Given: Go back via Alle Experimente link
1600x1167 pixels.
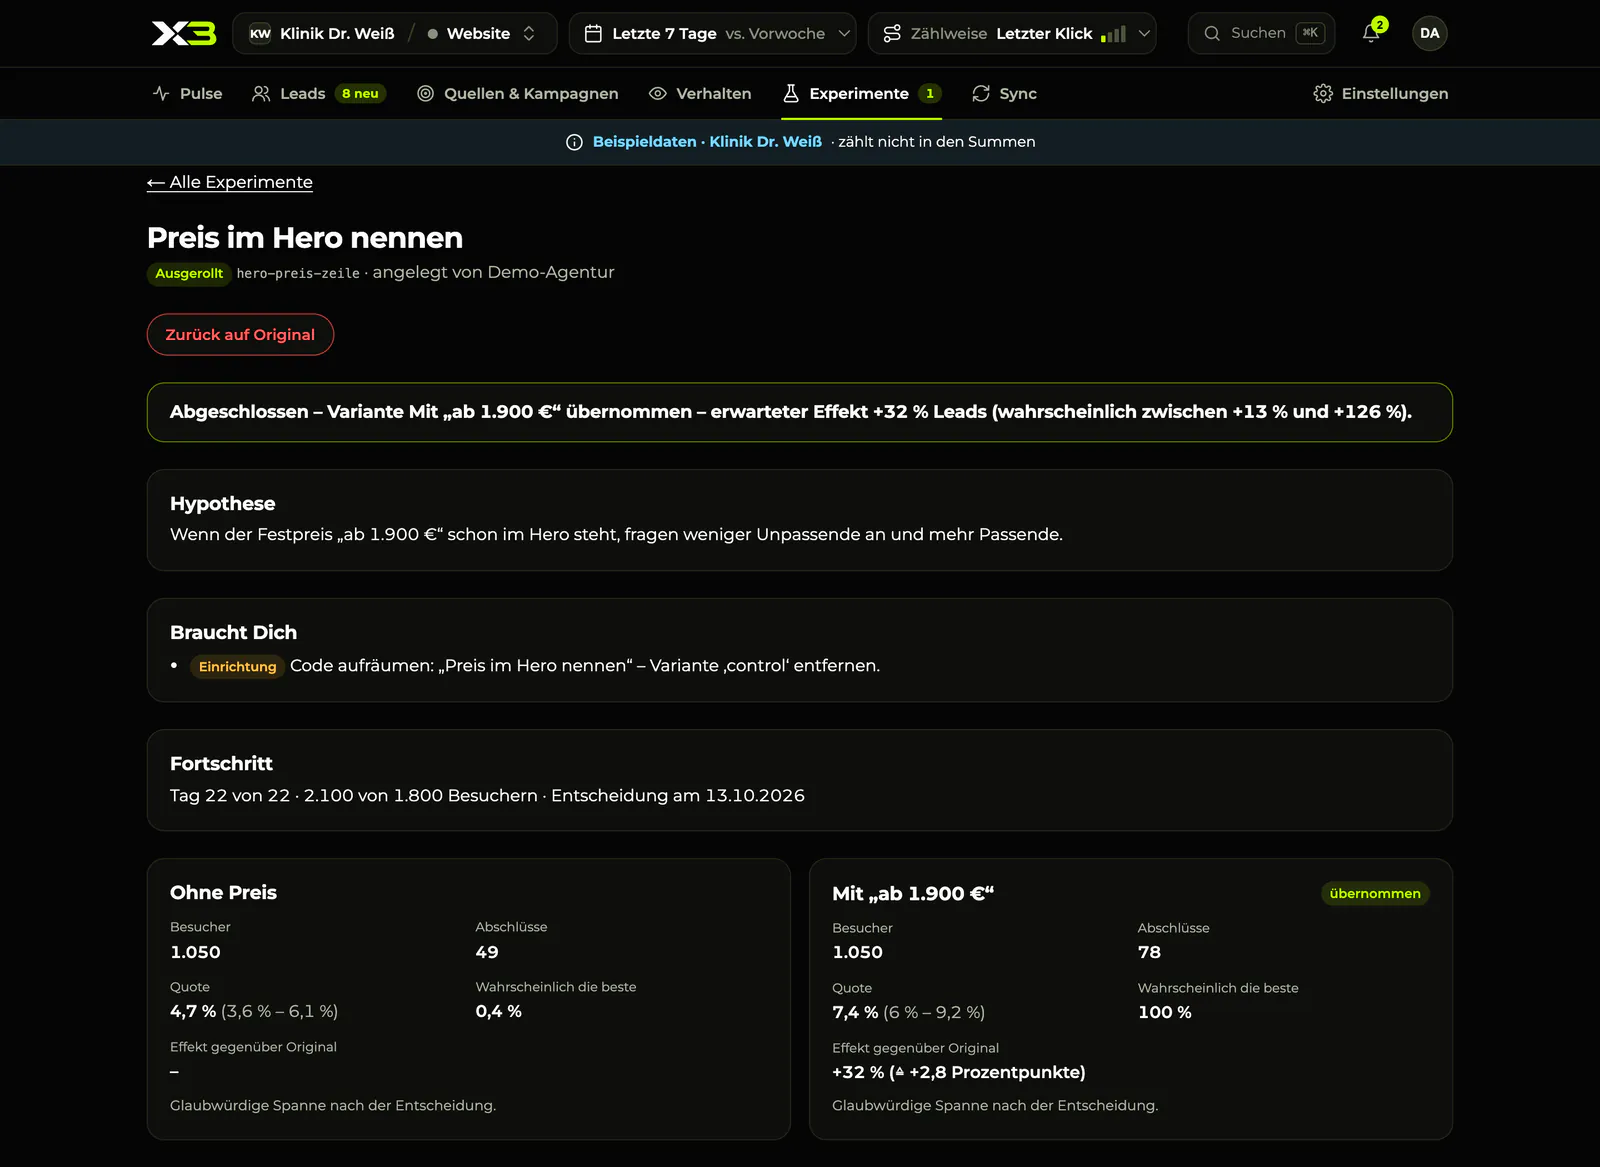Looking at the screenshot, I should 229,182.
